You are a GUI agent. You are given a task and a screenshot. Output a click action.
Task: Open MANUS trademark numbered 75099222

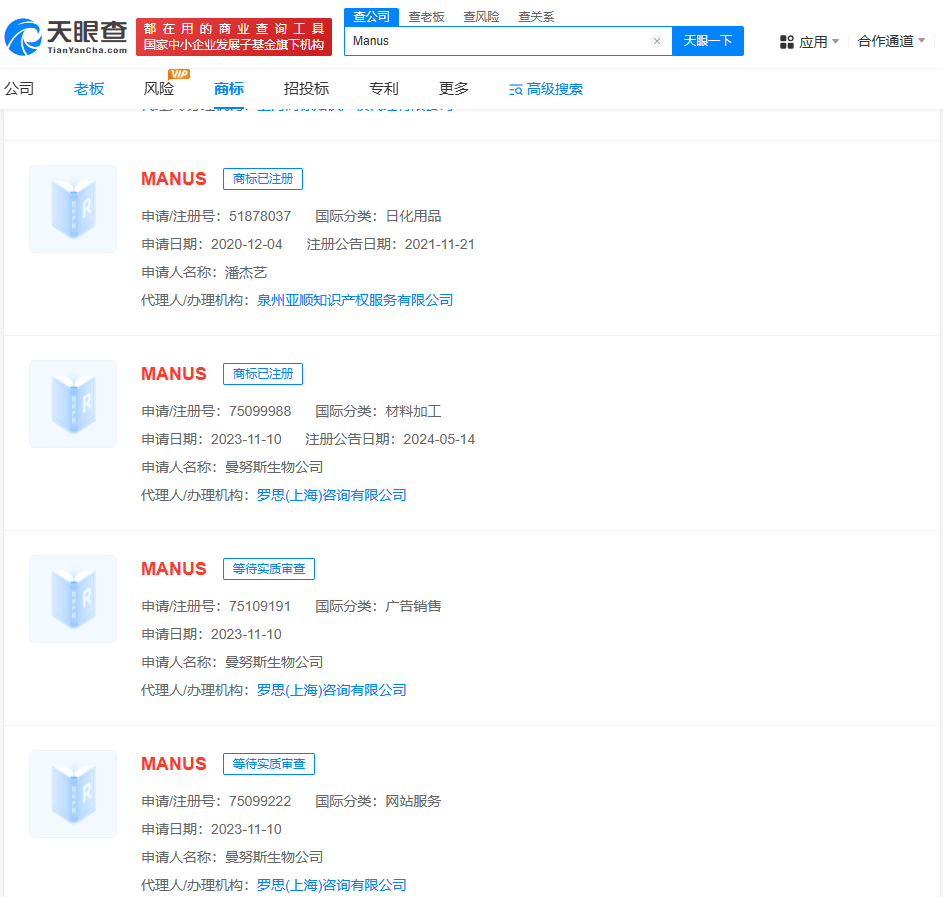tap(174, 763)
